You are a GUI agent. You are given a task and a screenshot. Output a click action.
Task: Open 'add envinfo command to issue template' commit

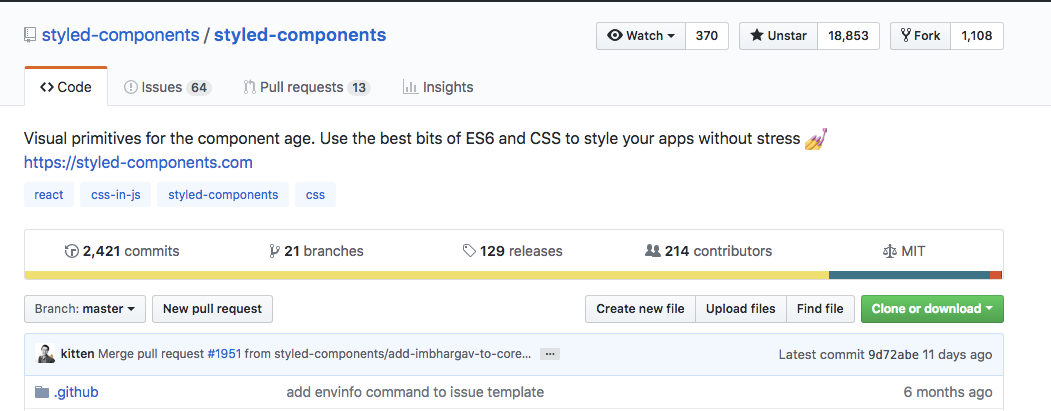(415, 392)
